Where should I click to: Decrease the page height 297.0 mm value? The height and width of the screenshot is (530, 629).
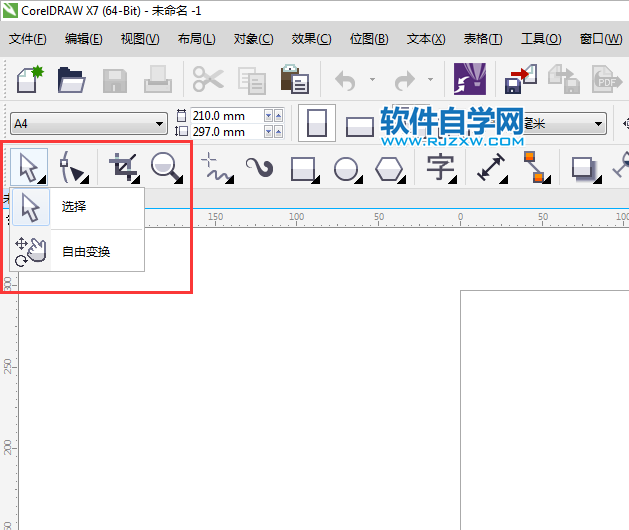[x=268, y=132]
